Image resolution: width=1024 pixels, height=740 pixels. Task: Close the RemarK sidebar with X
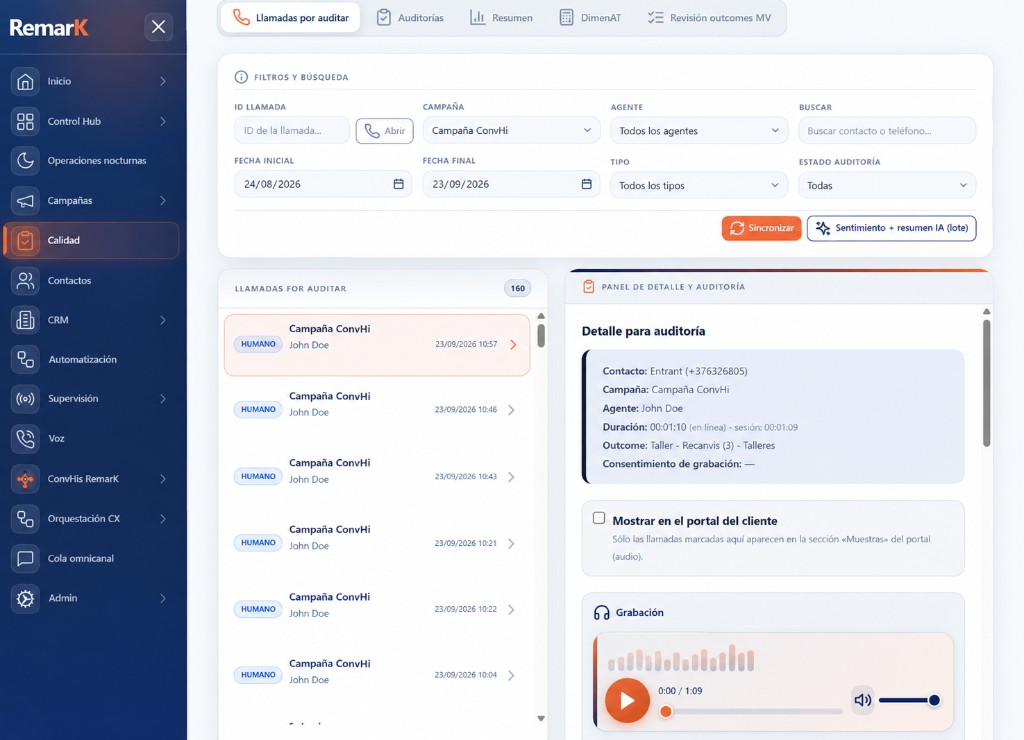coord(159,27)
